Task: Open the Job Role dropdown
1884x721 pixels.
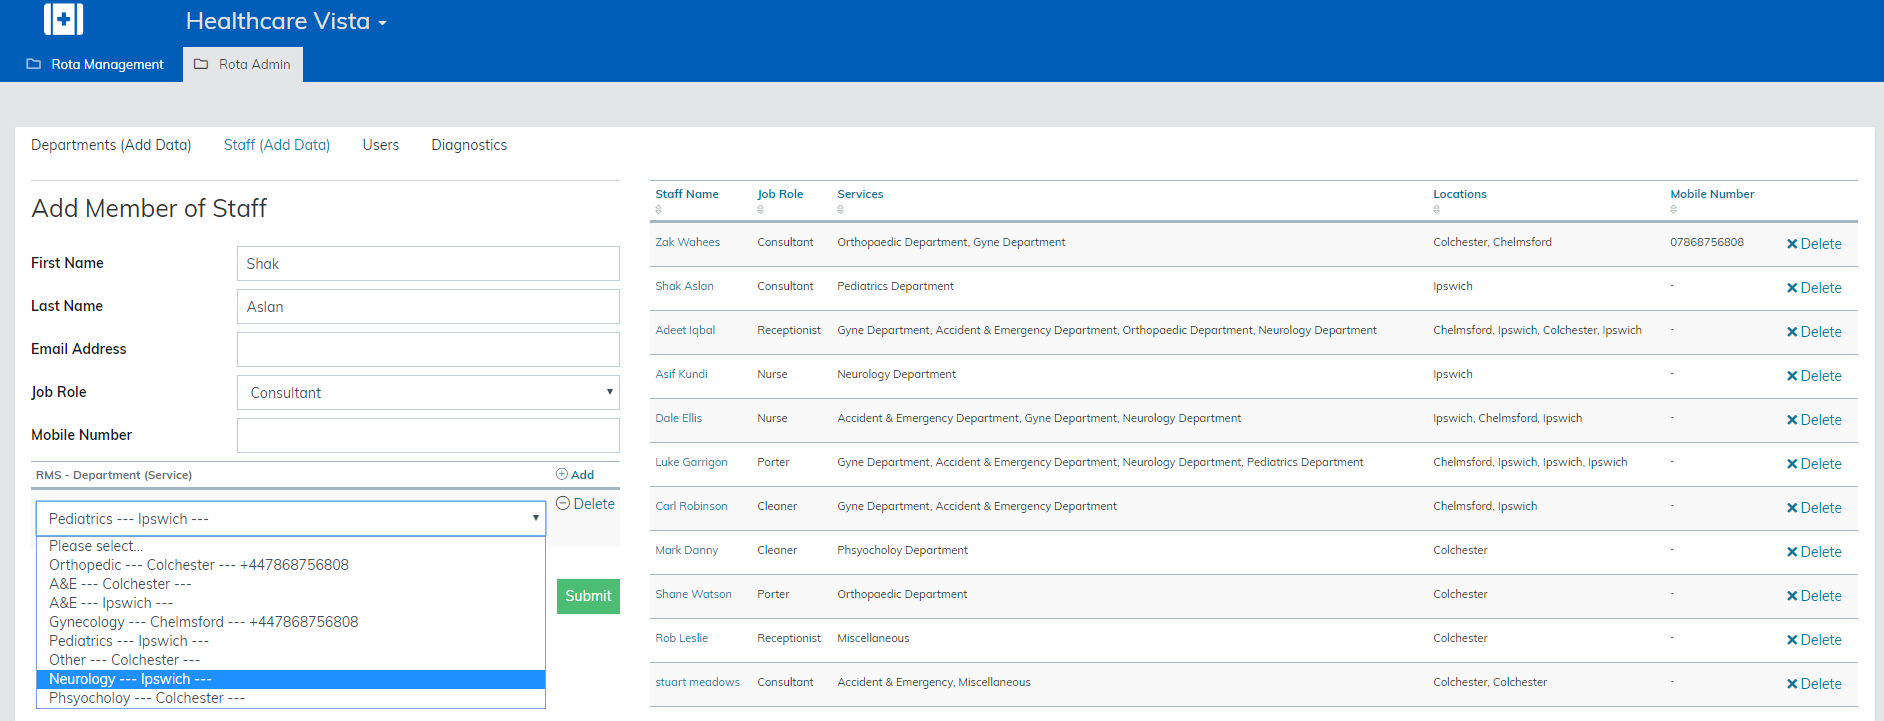Action: point(428,392)
